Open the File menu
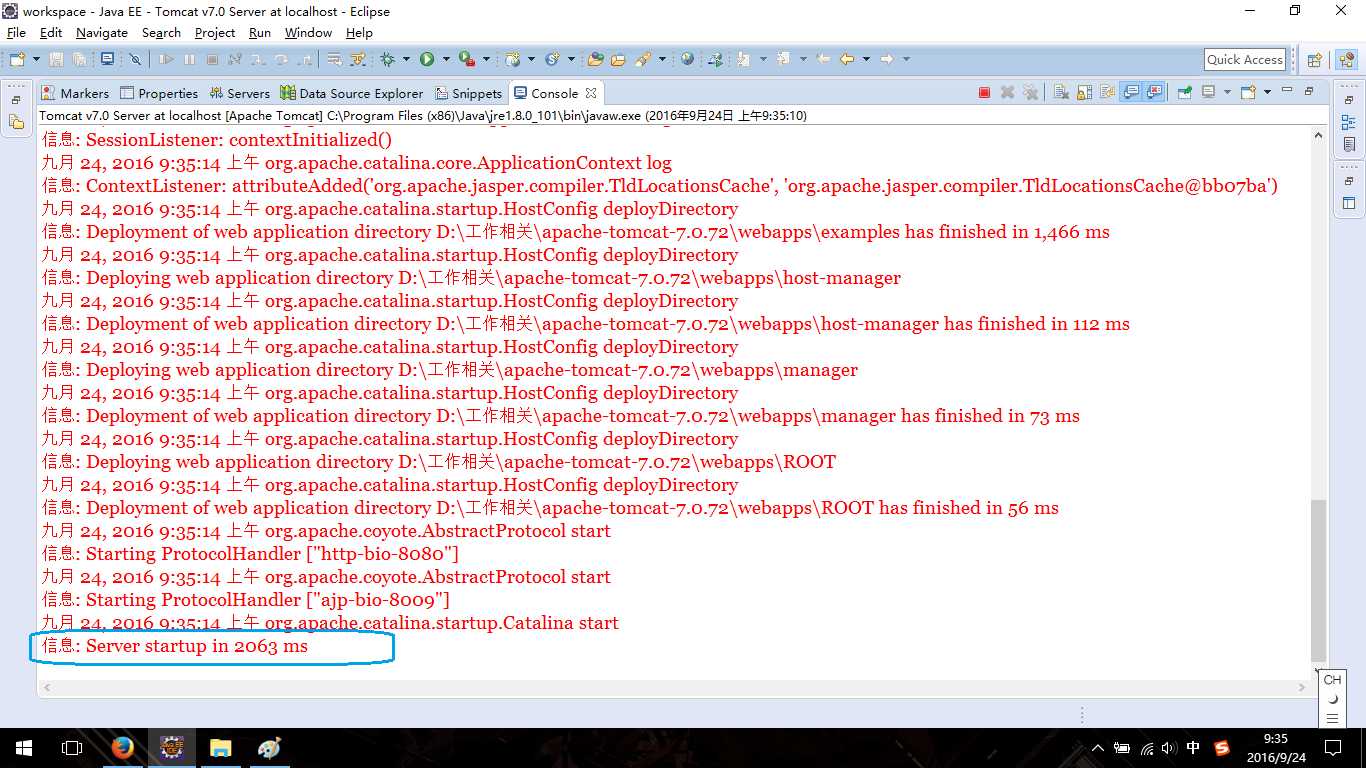1366x768 pixels. click(x=16, y=32)
